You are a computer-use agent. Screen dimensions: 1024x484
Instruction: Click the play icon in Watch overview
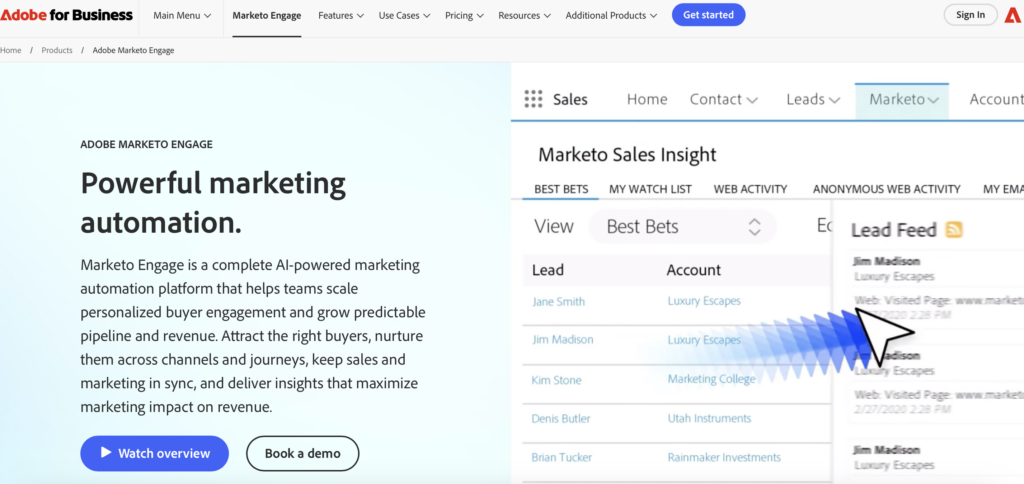pyautogui.click(x=103, y=453)
